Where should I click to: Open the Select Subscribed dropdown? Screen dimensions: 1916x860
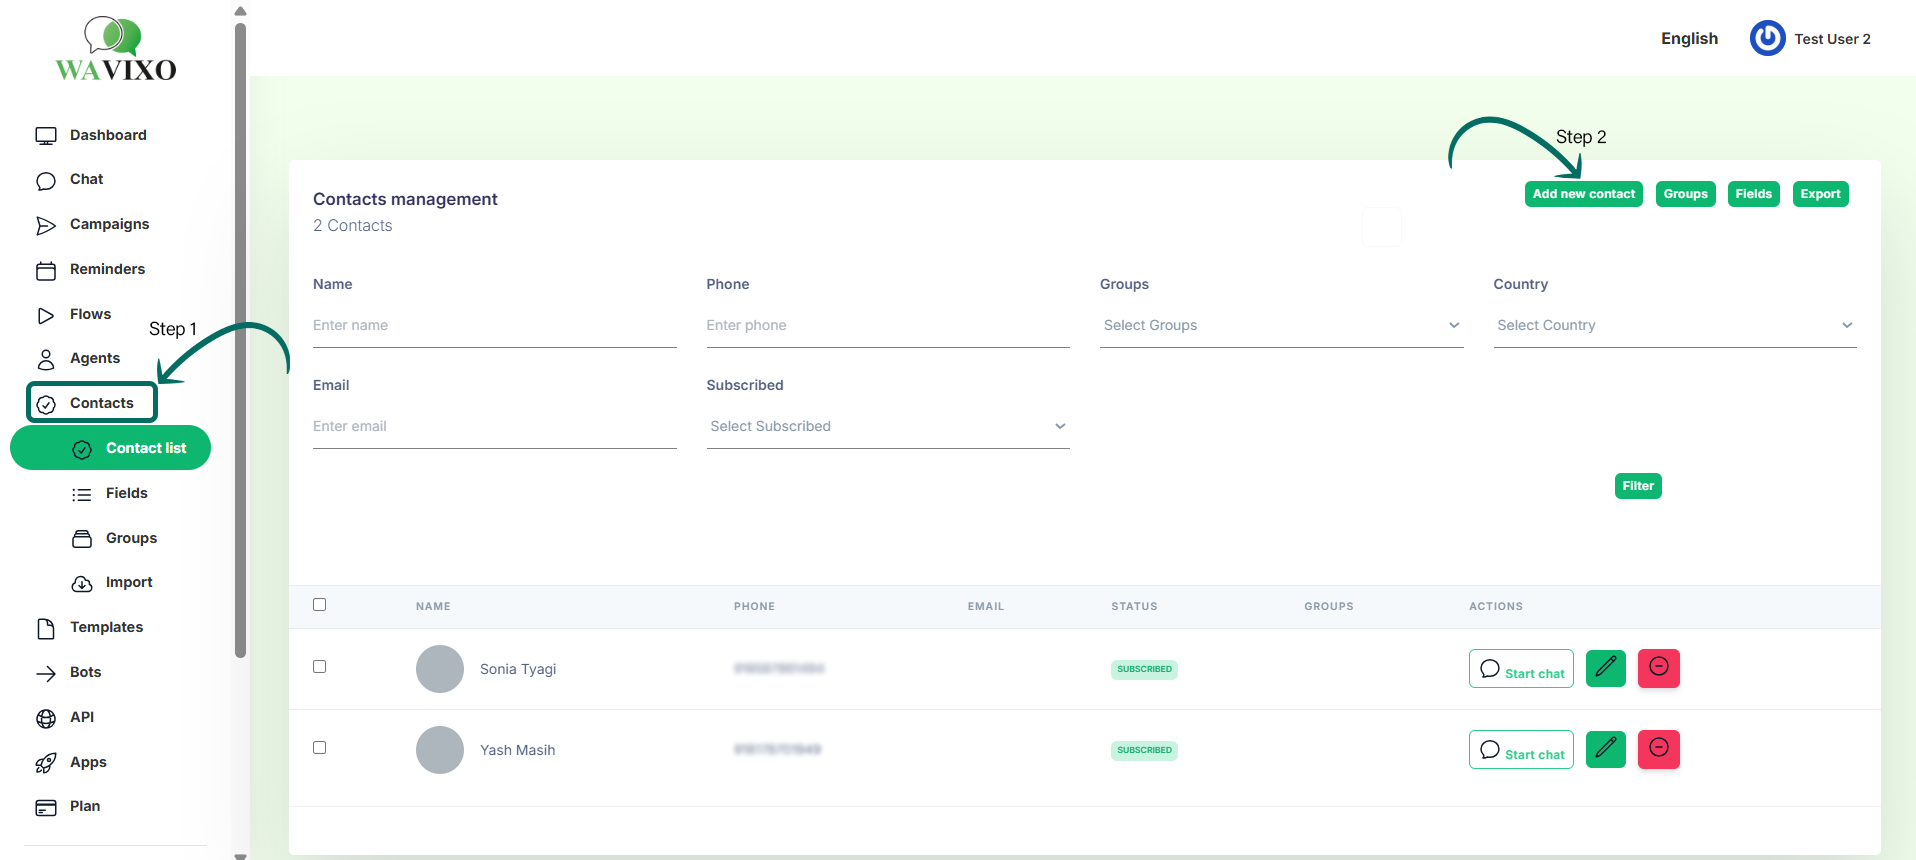click(x=887, y=427)
